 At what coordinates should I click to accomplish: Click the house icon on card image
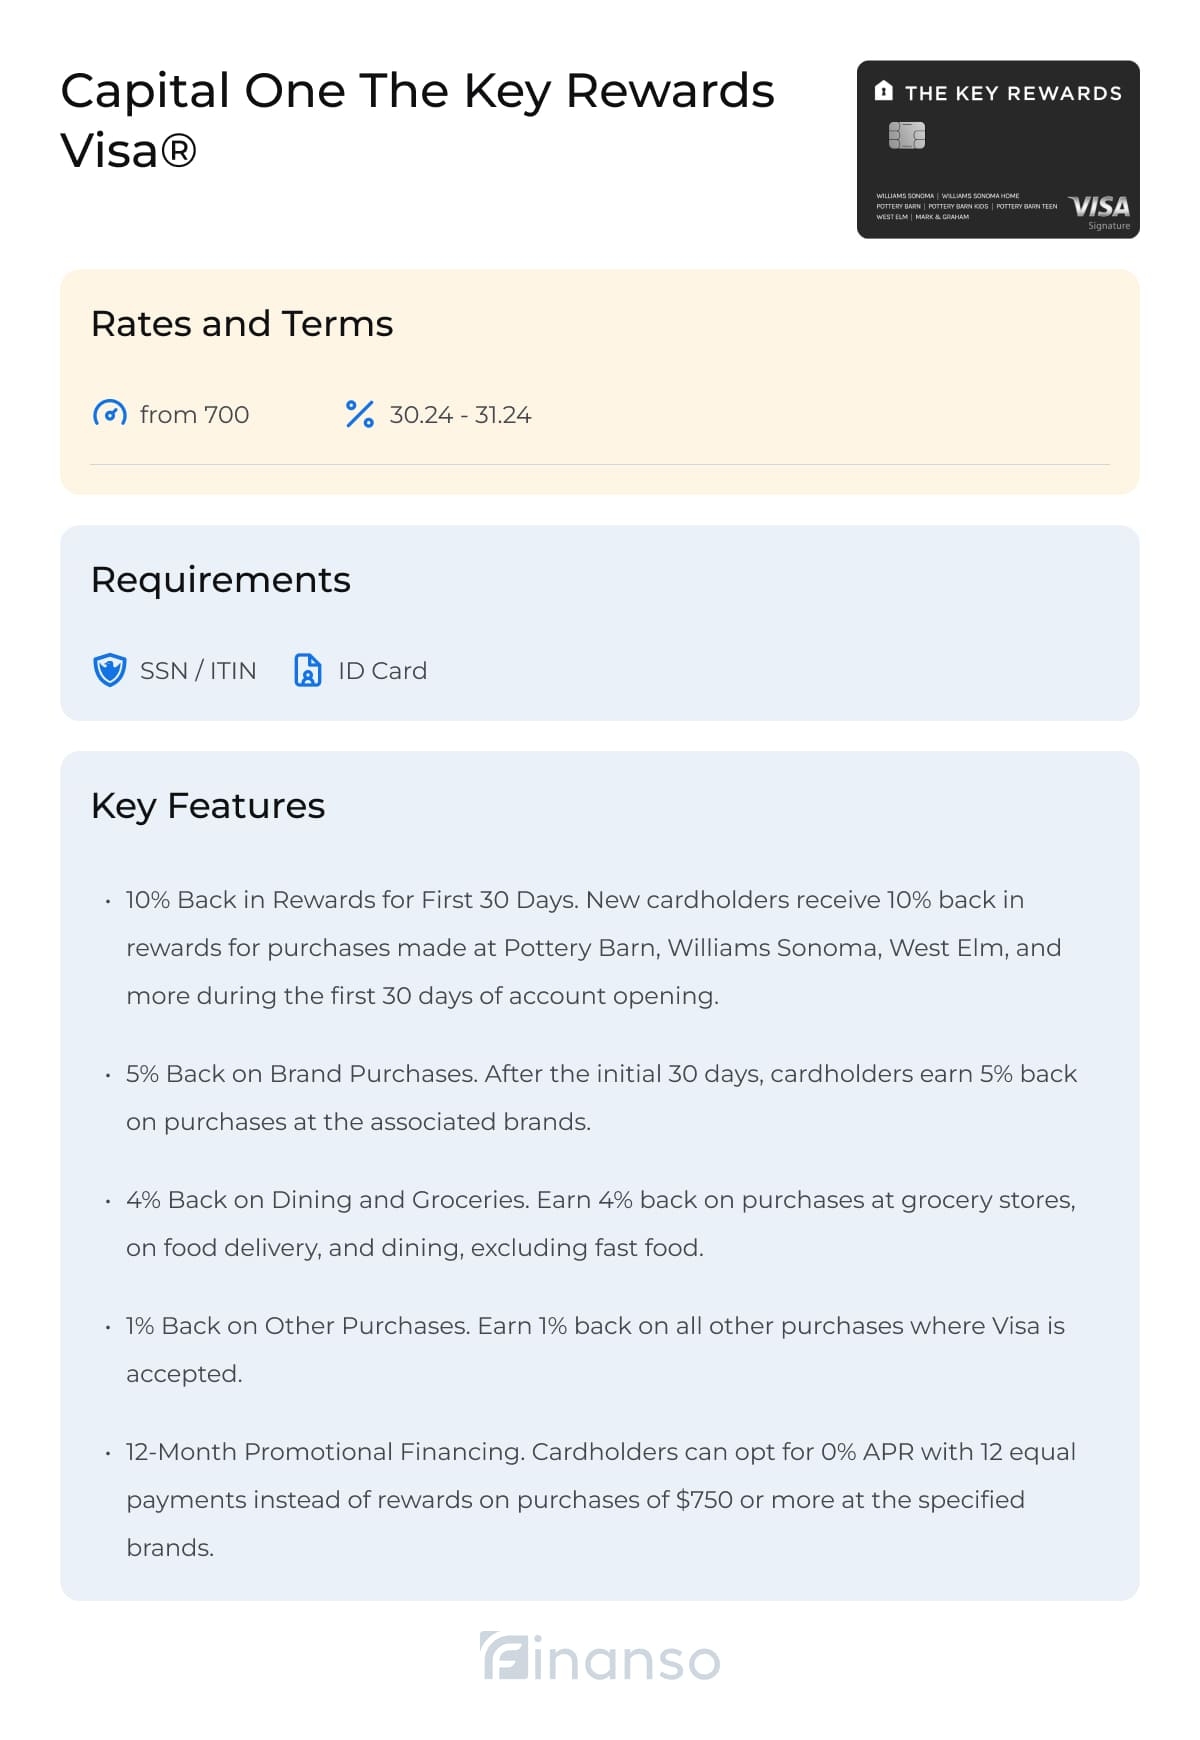click(x=884, y=92)
